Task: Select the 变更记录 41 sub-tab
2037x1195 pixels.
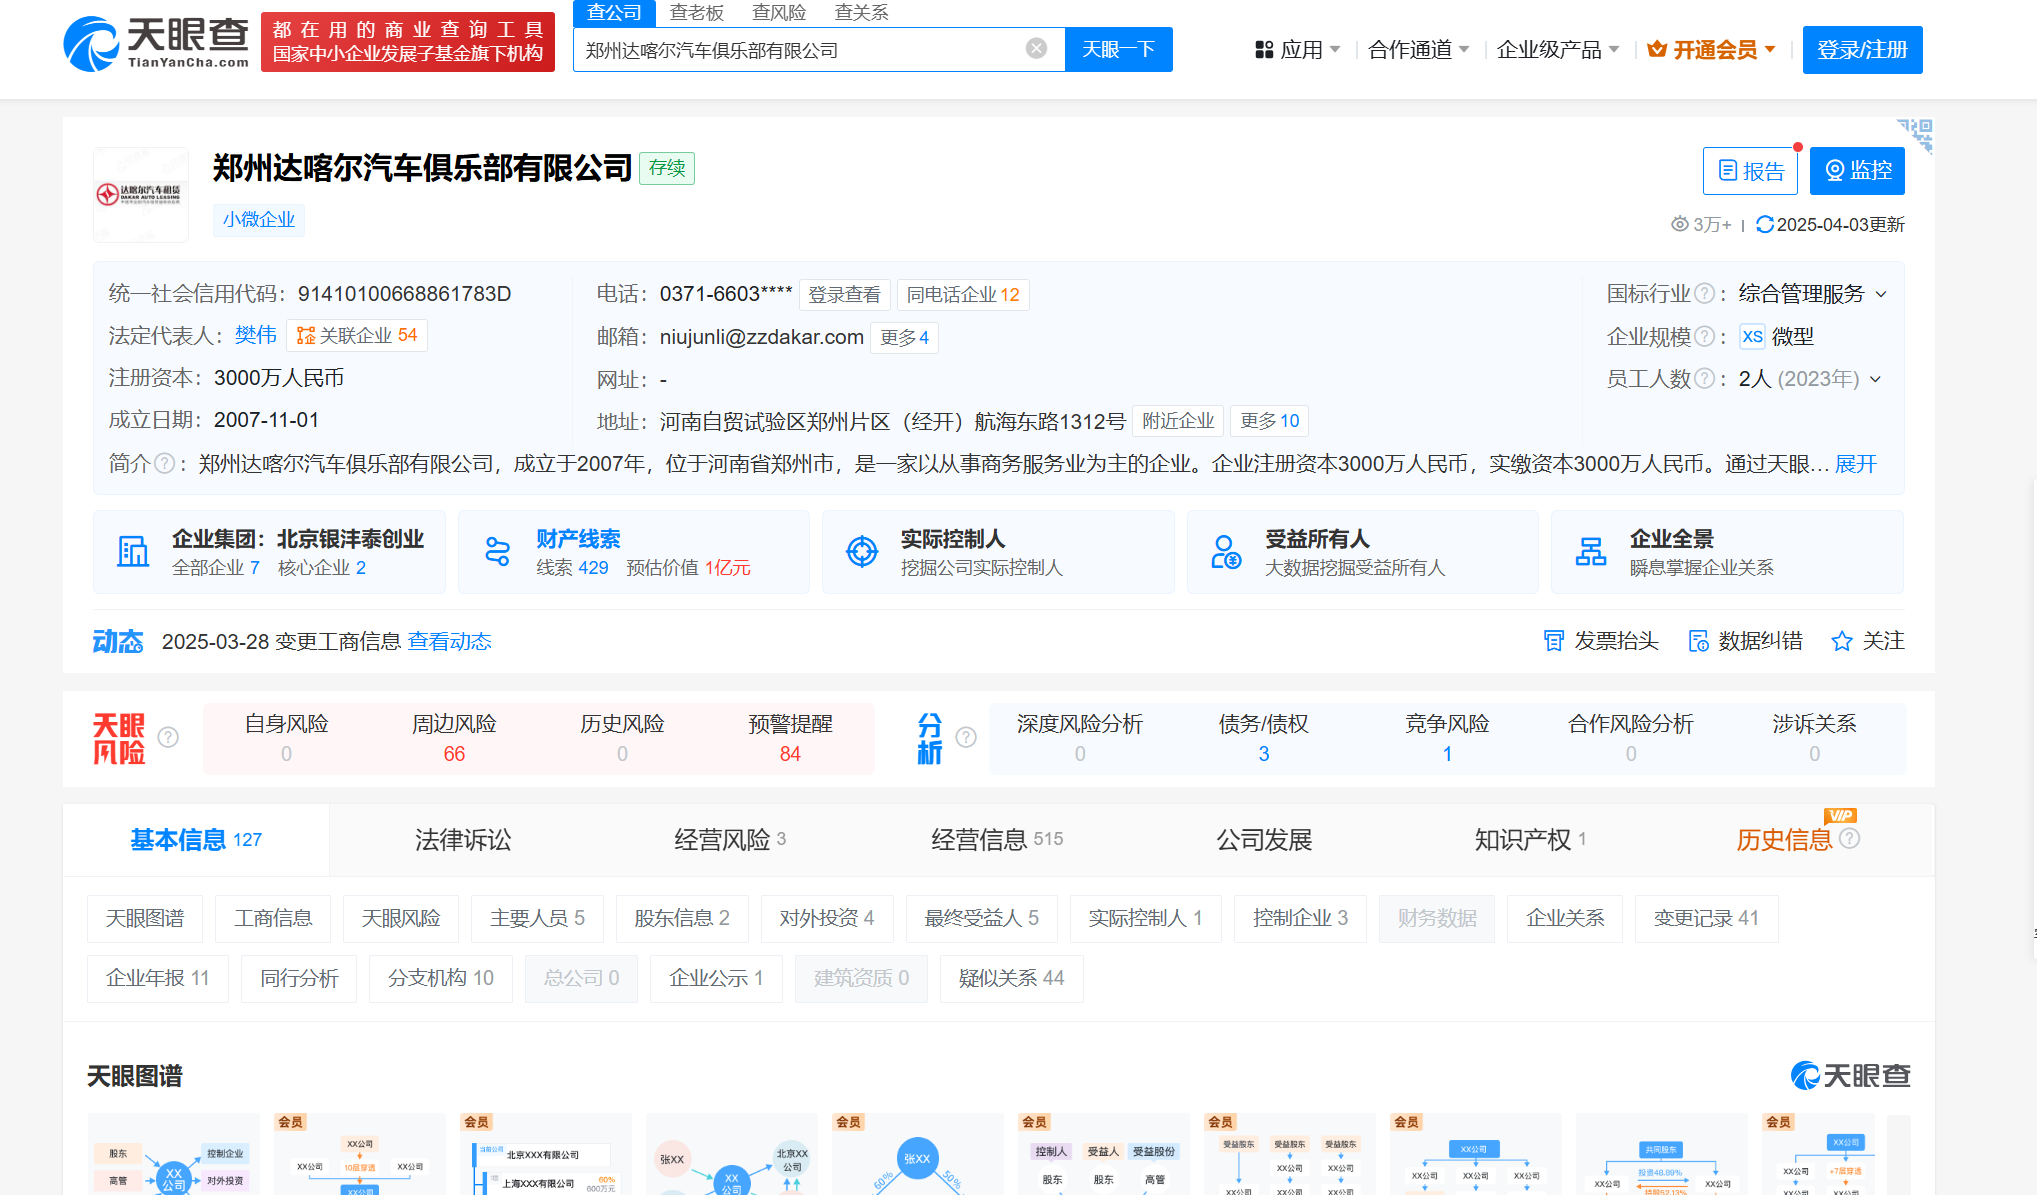Action: point(1706,918)
